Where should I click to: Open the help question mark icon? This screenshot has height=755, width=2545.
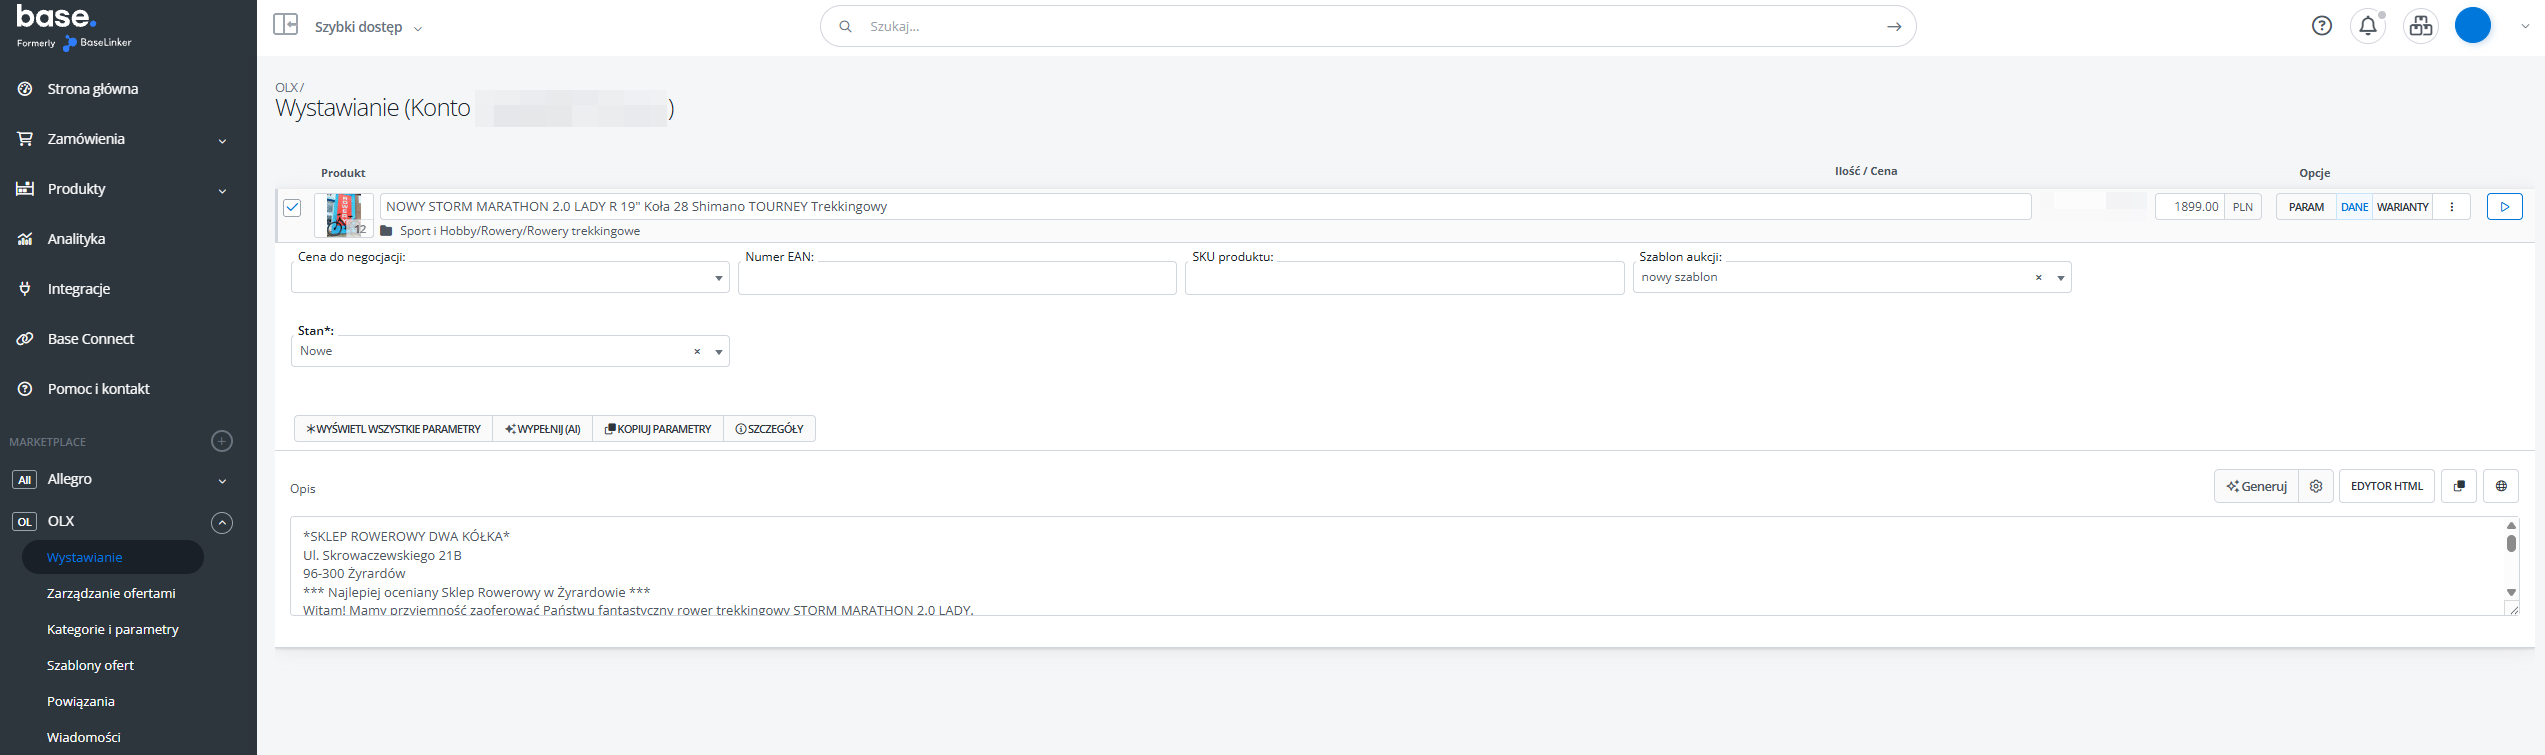(2322, 26)
